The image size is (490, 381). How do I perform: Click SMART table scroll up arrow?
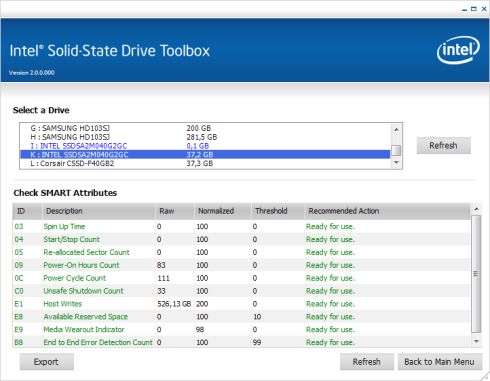coord(476,209)
